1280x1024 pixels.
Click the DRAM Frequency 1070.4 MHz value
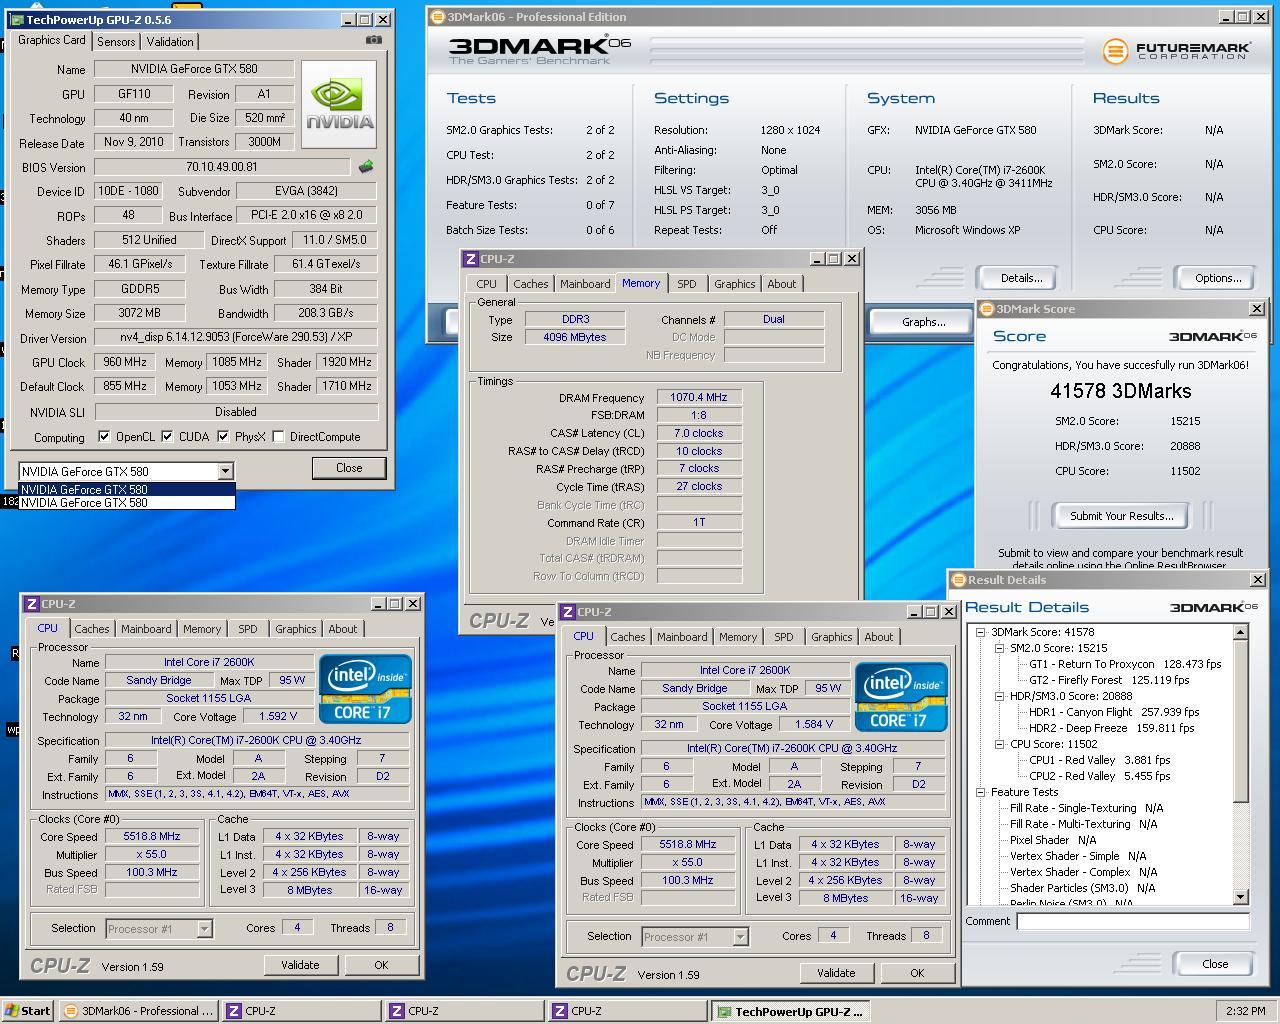[x=698, y=397]
